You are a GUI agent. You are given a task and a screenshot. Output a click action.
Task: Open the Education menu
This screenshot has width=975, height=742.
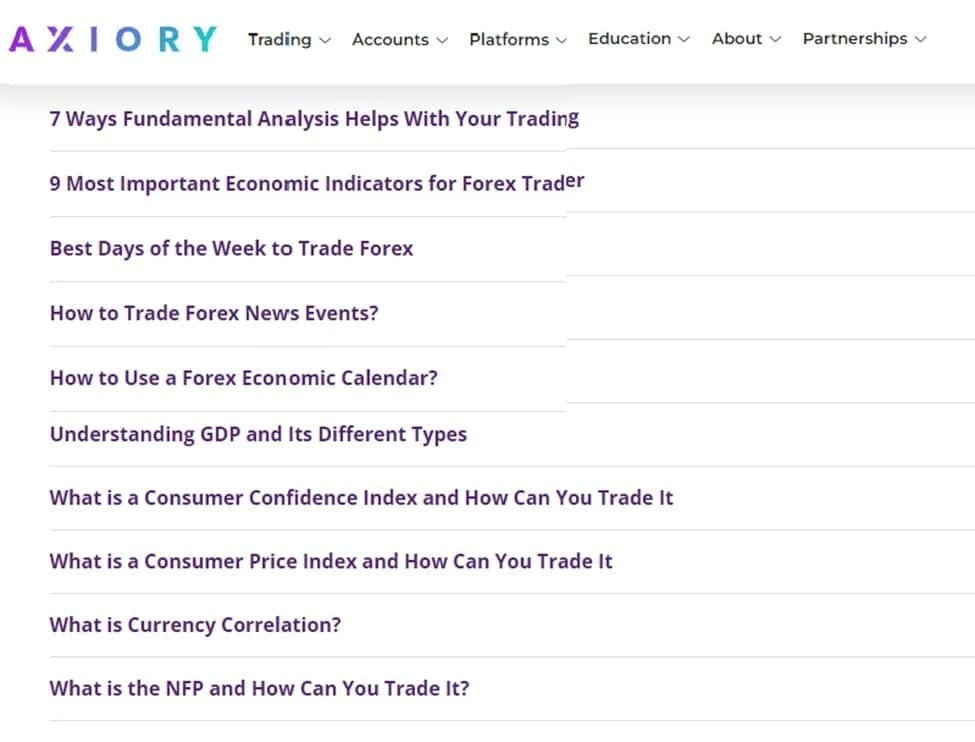tap(629, 39)
